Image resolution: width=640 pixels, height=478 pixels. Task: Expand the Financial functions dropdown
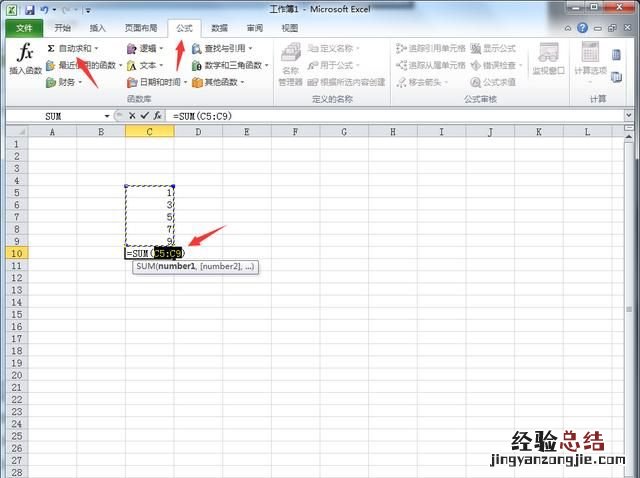(78, 82)
